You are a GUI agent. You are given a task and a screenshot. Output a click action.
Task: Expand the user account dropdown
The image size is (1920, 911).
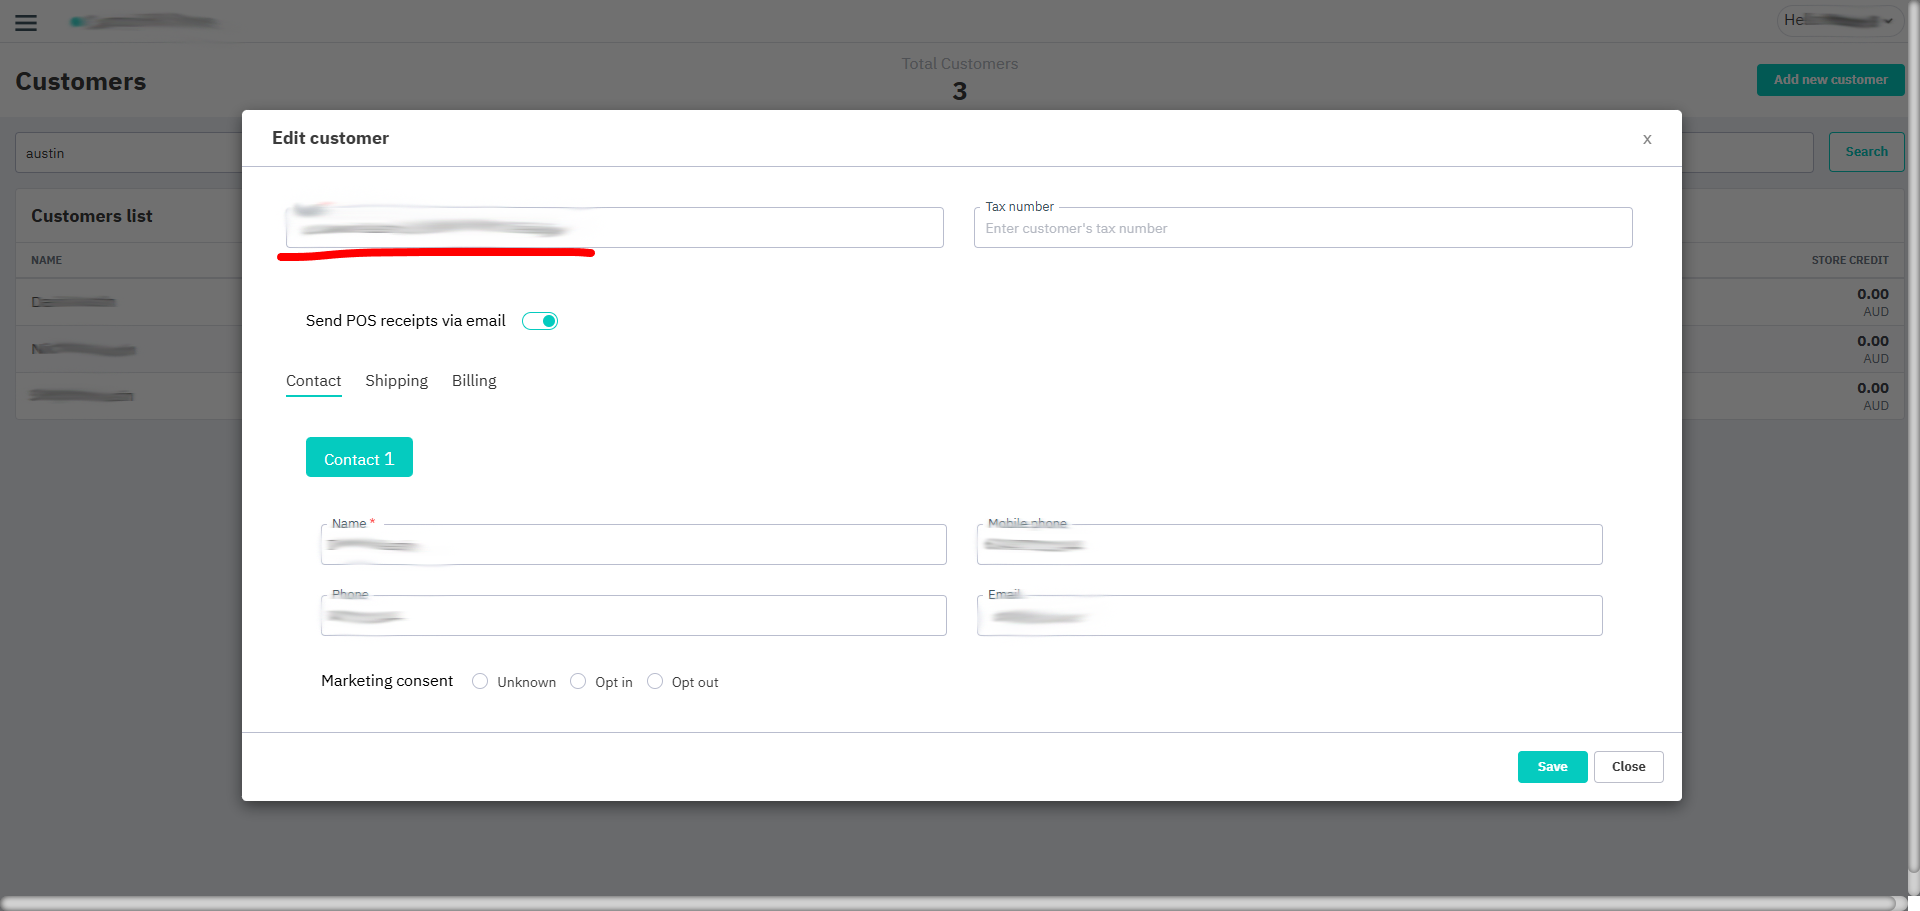click(1839, 21)
